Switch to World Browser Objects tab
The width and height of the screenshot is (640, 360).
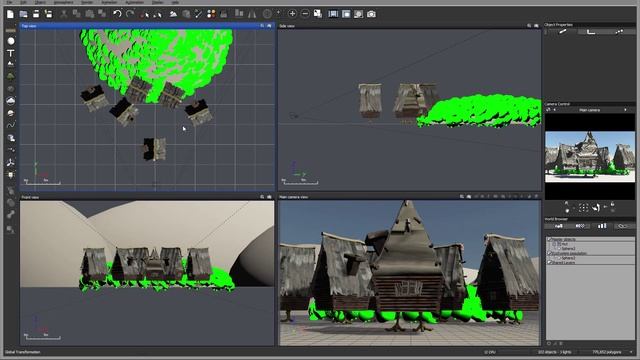558,226
